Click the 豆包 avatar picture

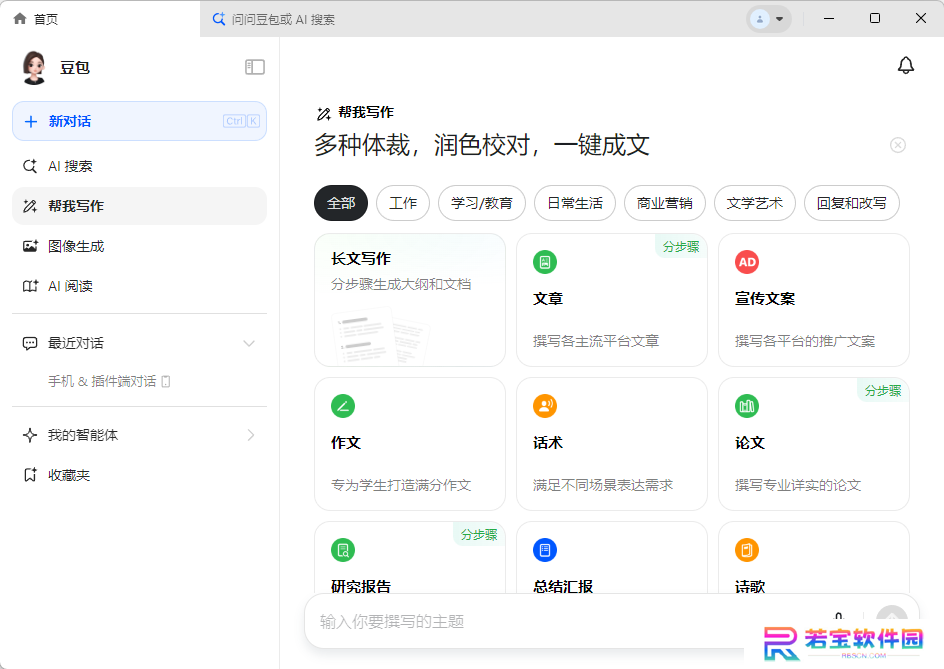click(x=34, y=67)
